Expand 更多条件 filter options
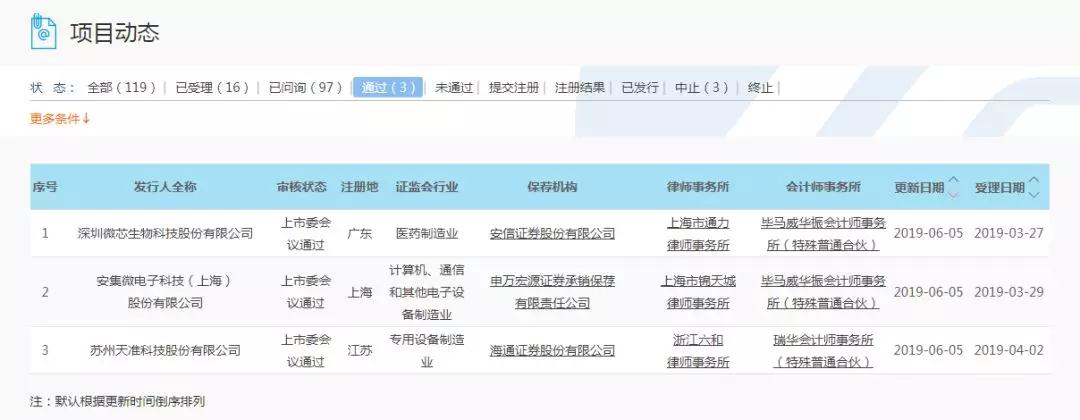 pos(60,119)
